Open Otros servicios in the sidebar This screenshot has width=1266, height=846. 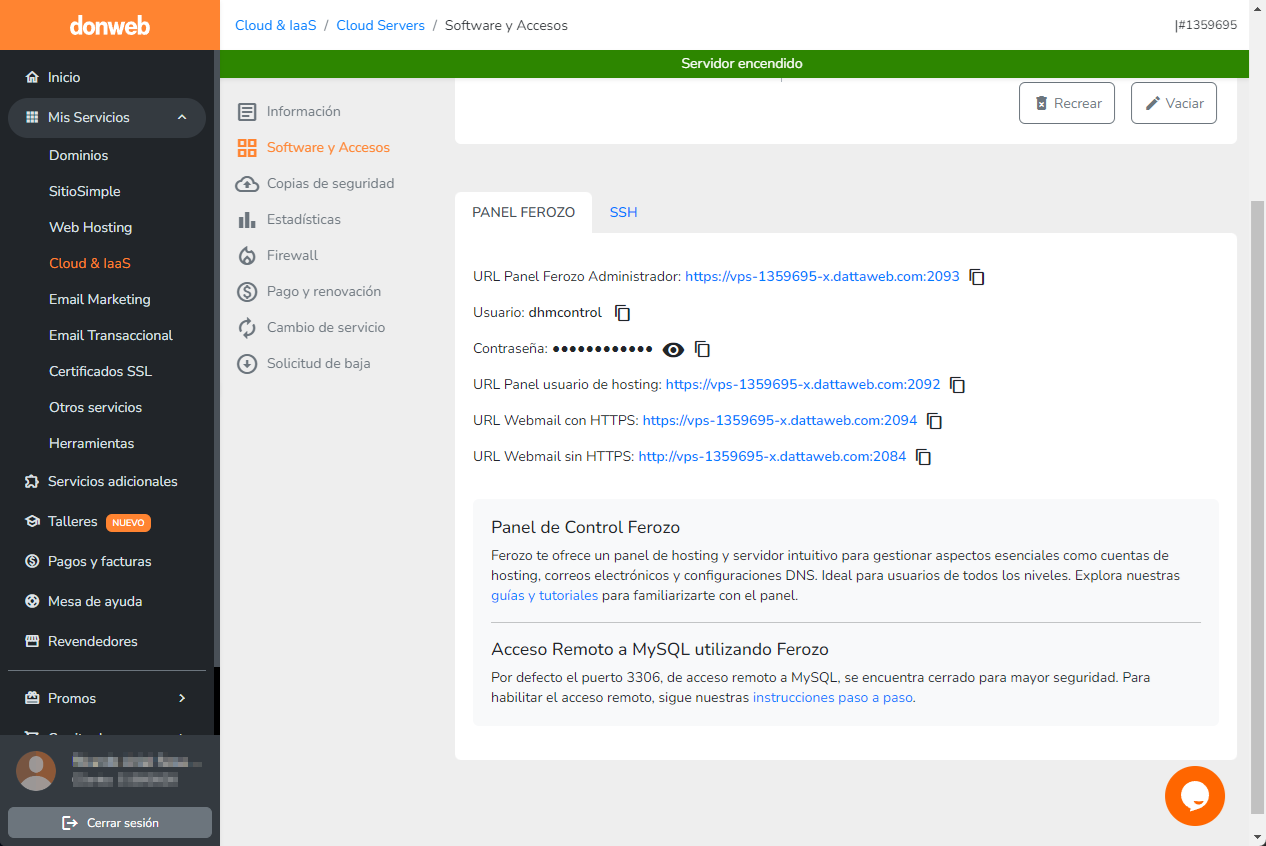tap(96, 407)
